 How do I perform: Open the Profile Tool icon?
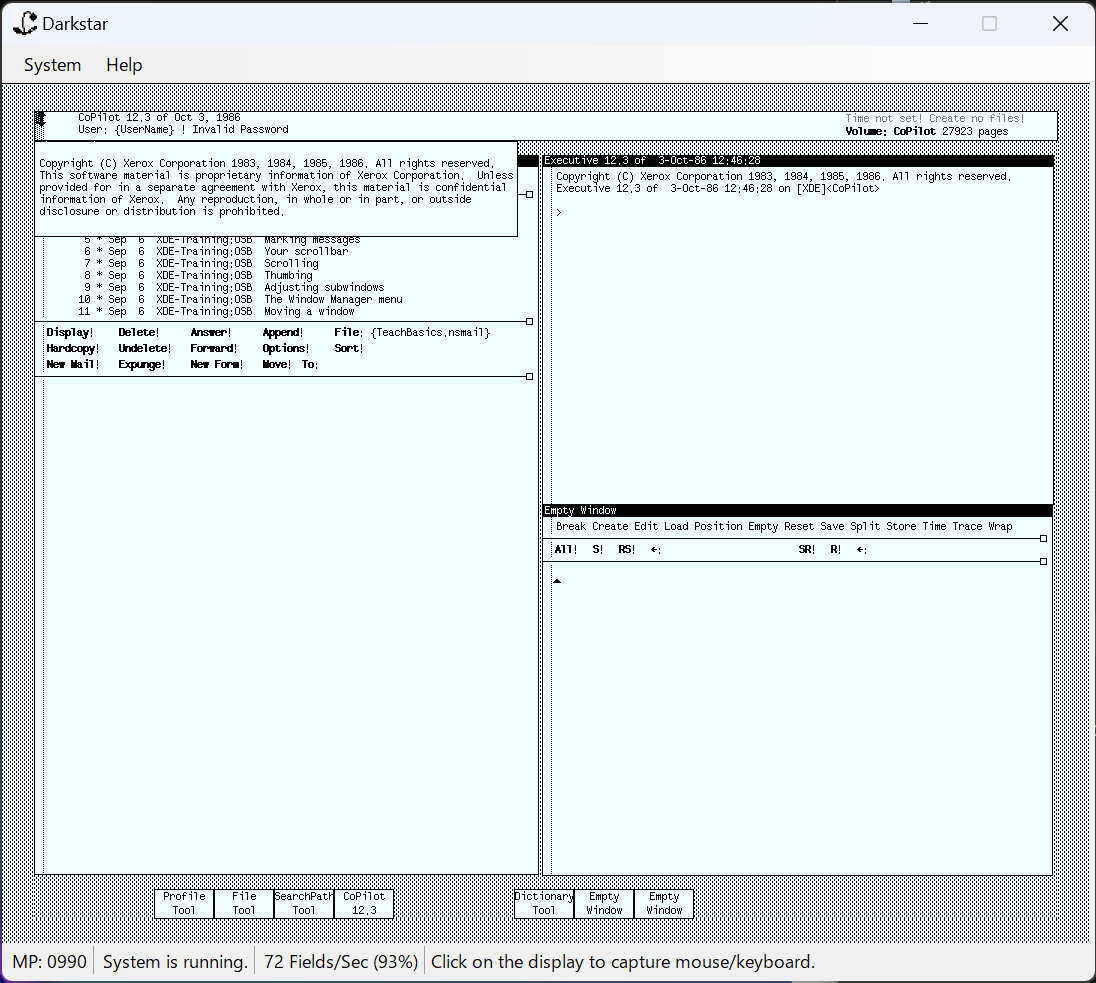point(184,903)
